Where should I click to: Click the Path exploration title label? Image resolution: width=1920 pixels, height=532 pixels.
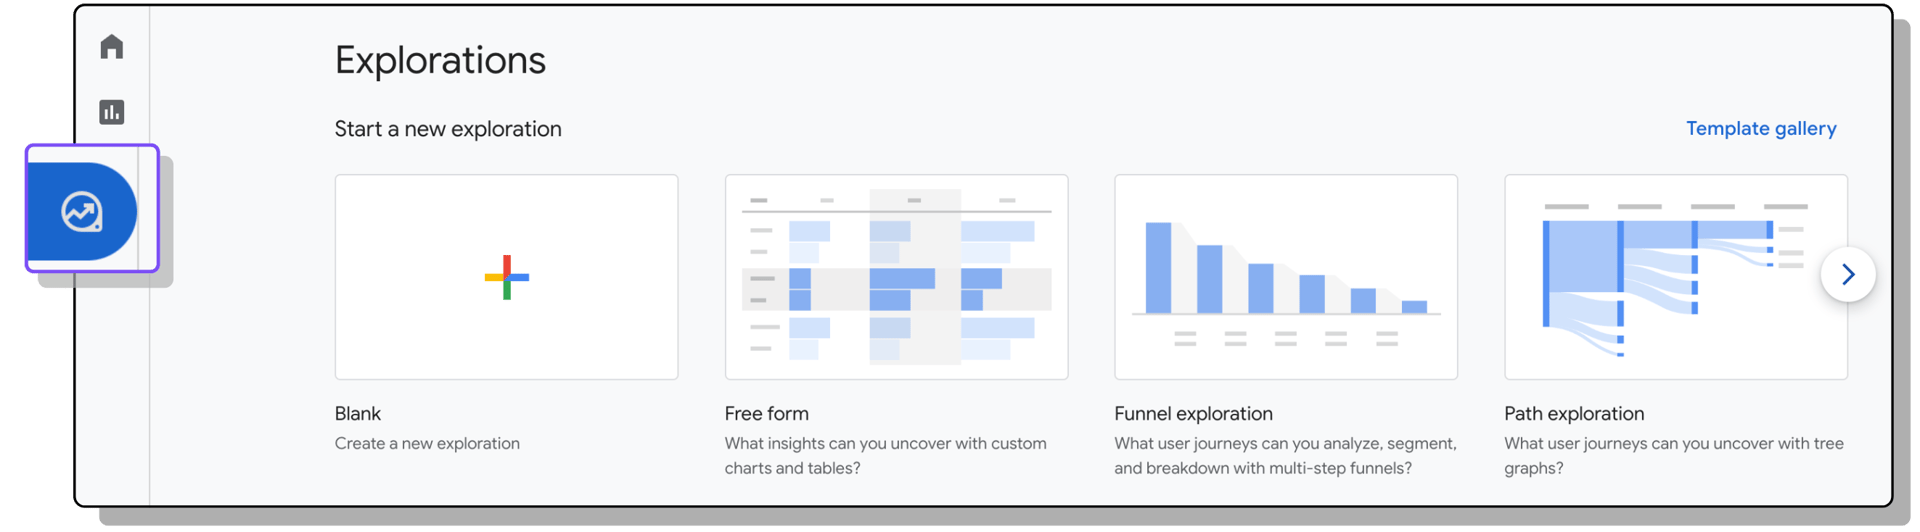[x=1574, y=413]
